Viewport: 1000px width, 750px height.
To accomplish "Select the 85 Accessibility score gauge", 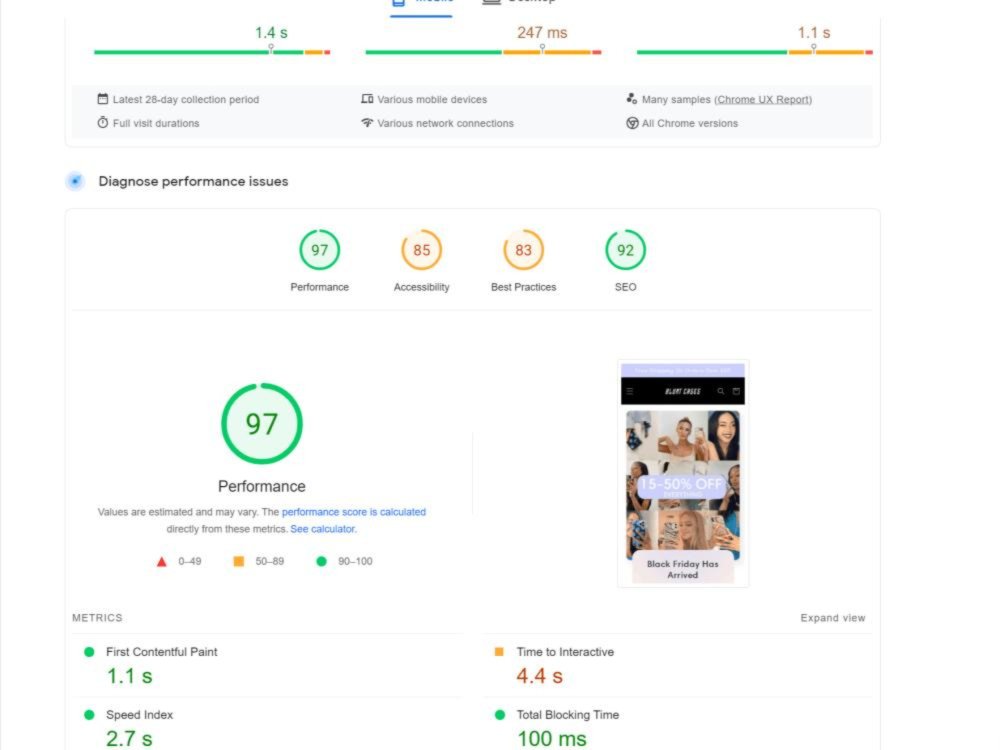I will click(x=422, y=250).
